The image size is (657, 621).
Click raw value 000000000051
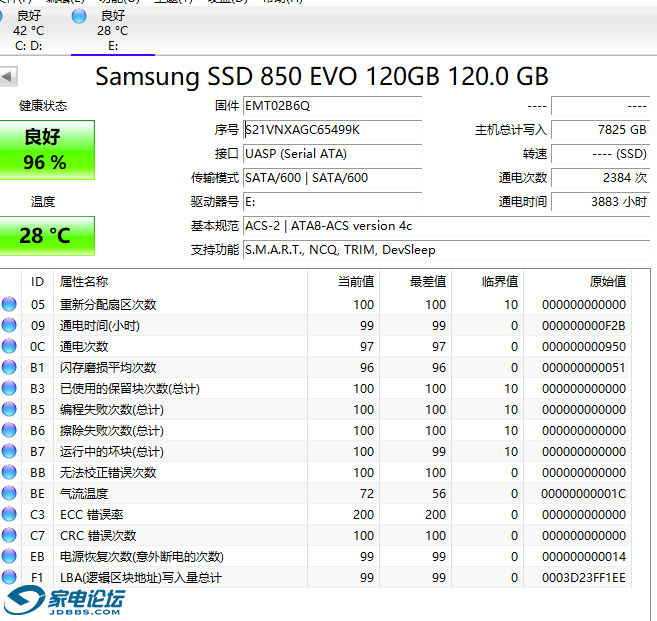point(584,367)
